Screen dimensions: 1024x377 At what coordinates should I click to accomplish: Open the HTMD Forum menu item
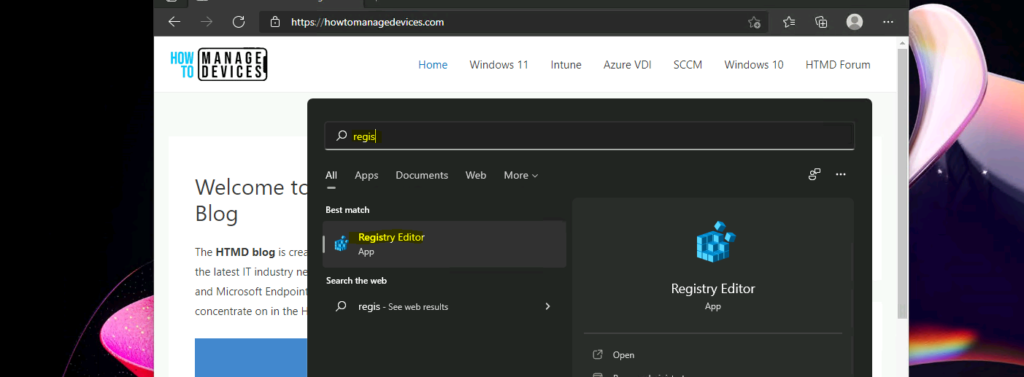pyautogui.click(x=838, y=65)
